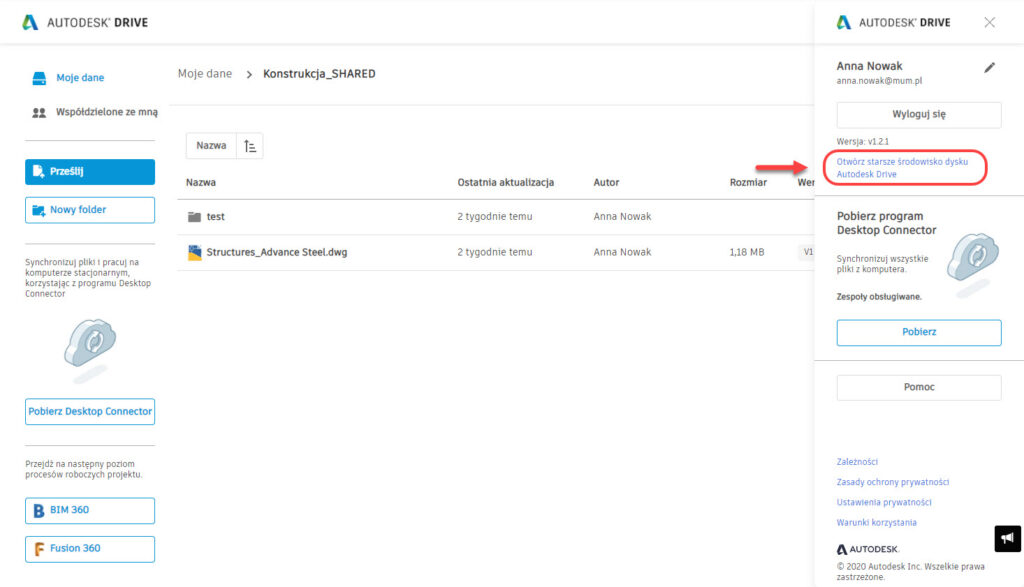Click the sort order toggle icon

[250, 146]
